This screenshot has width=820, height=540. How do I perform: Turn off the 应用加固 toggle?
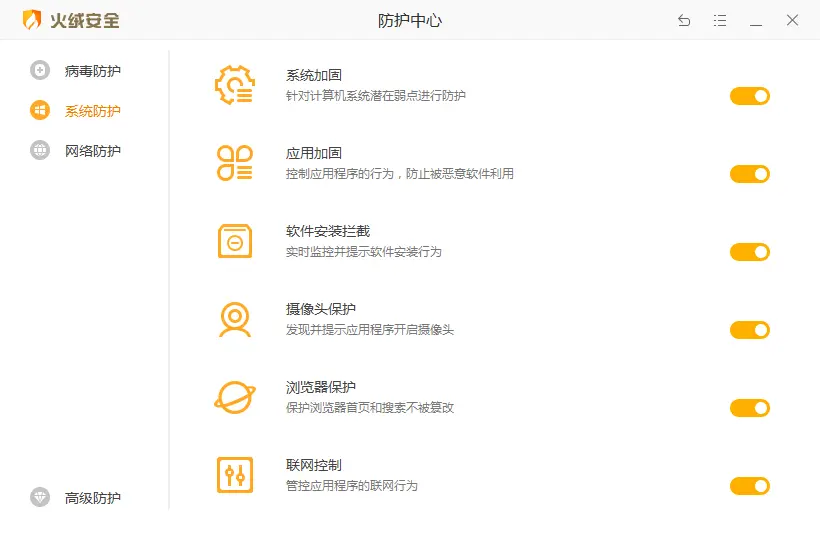tap(749, 174)
